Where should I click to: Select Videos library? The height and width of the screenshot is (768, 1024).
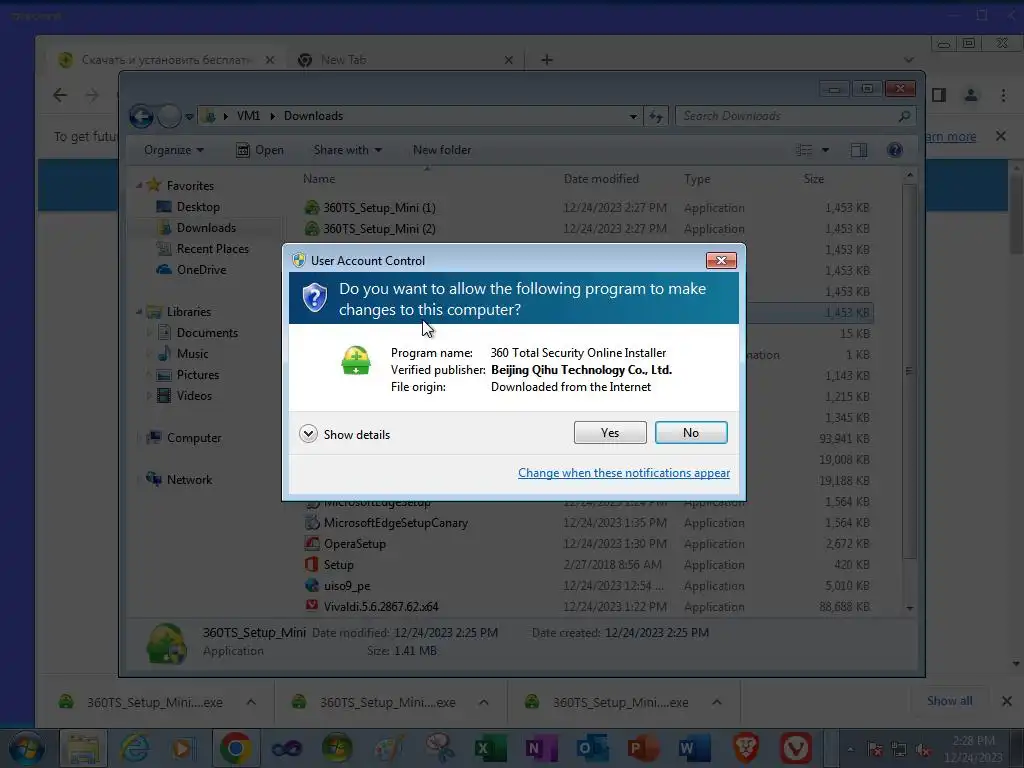194,396
